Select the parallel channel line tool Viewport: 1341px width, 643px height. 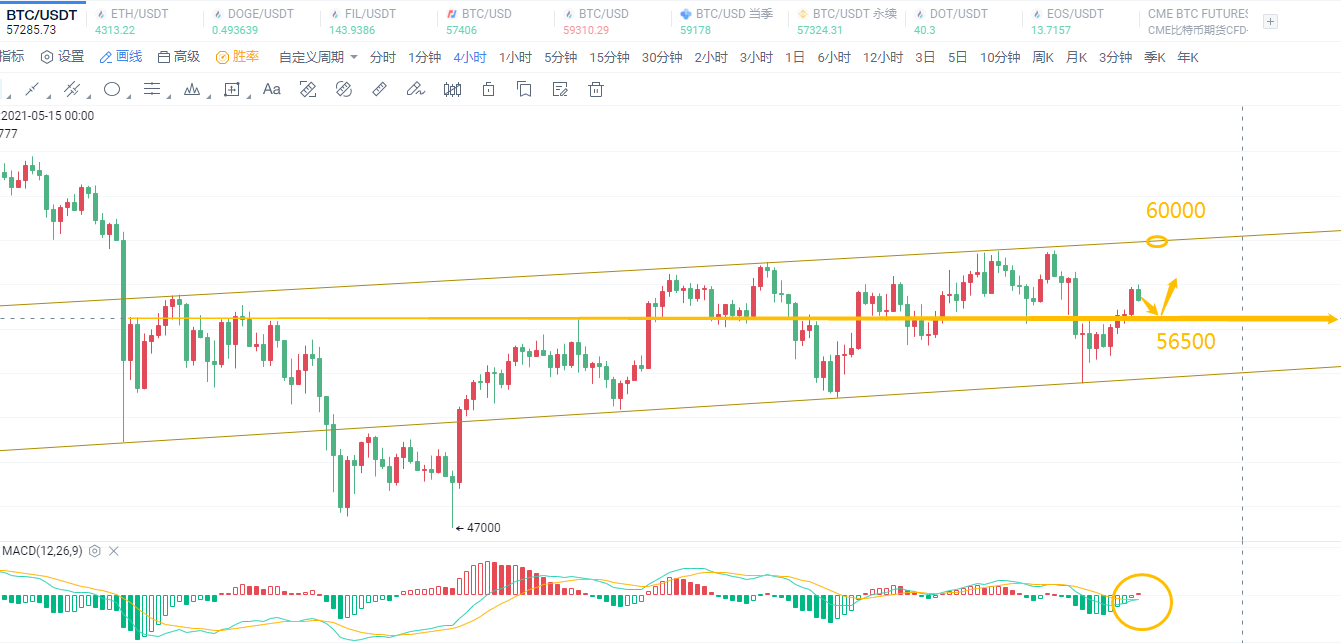[72, 89]
